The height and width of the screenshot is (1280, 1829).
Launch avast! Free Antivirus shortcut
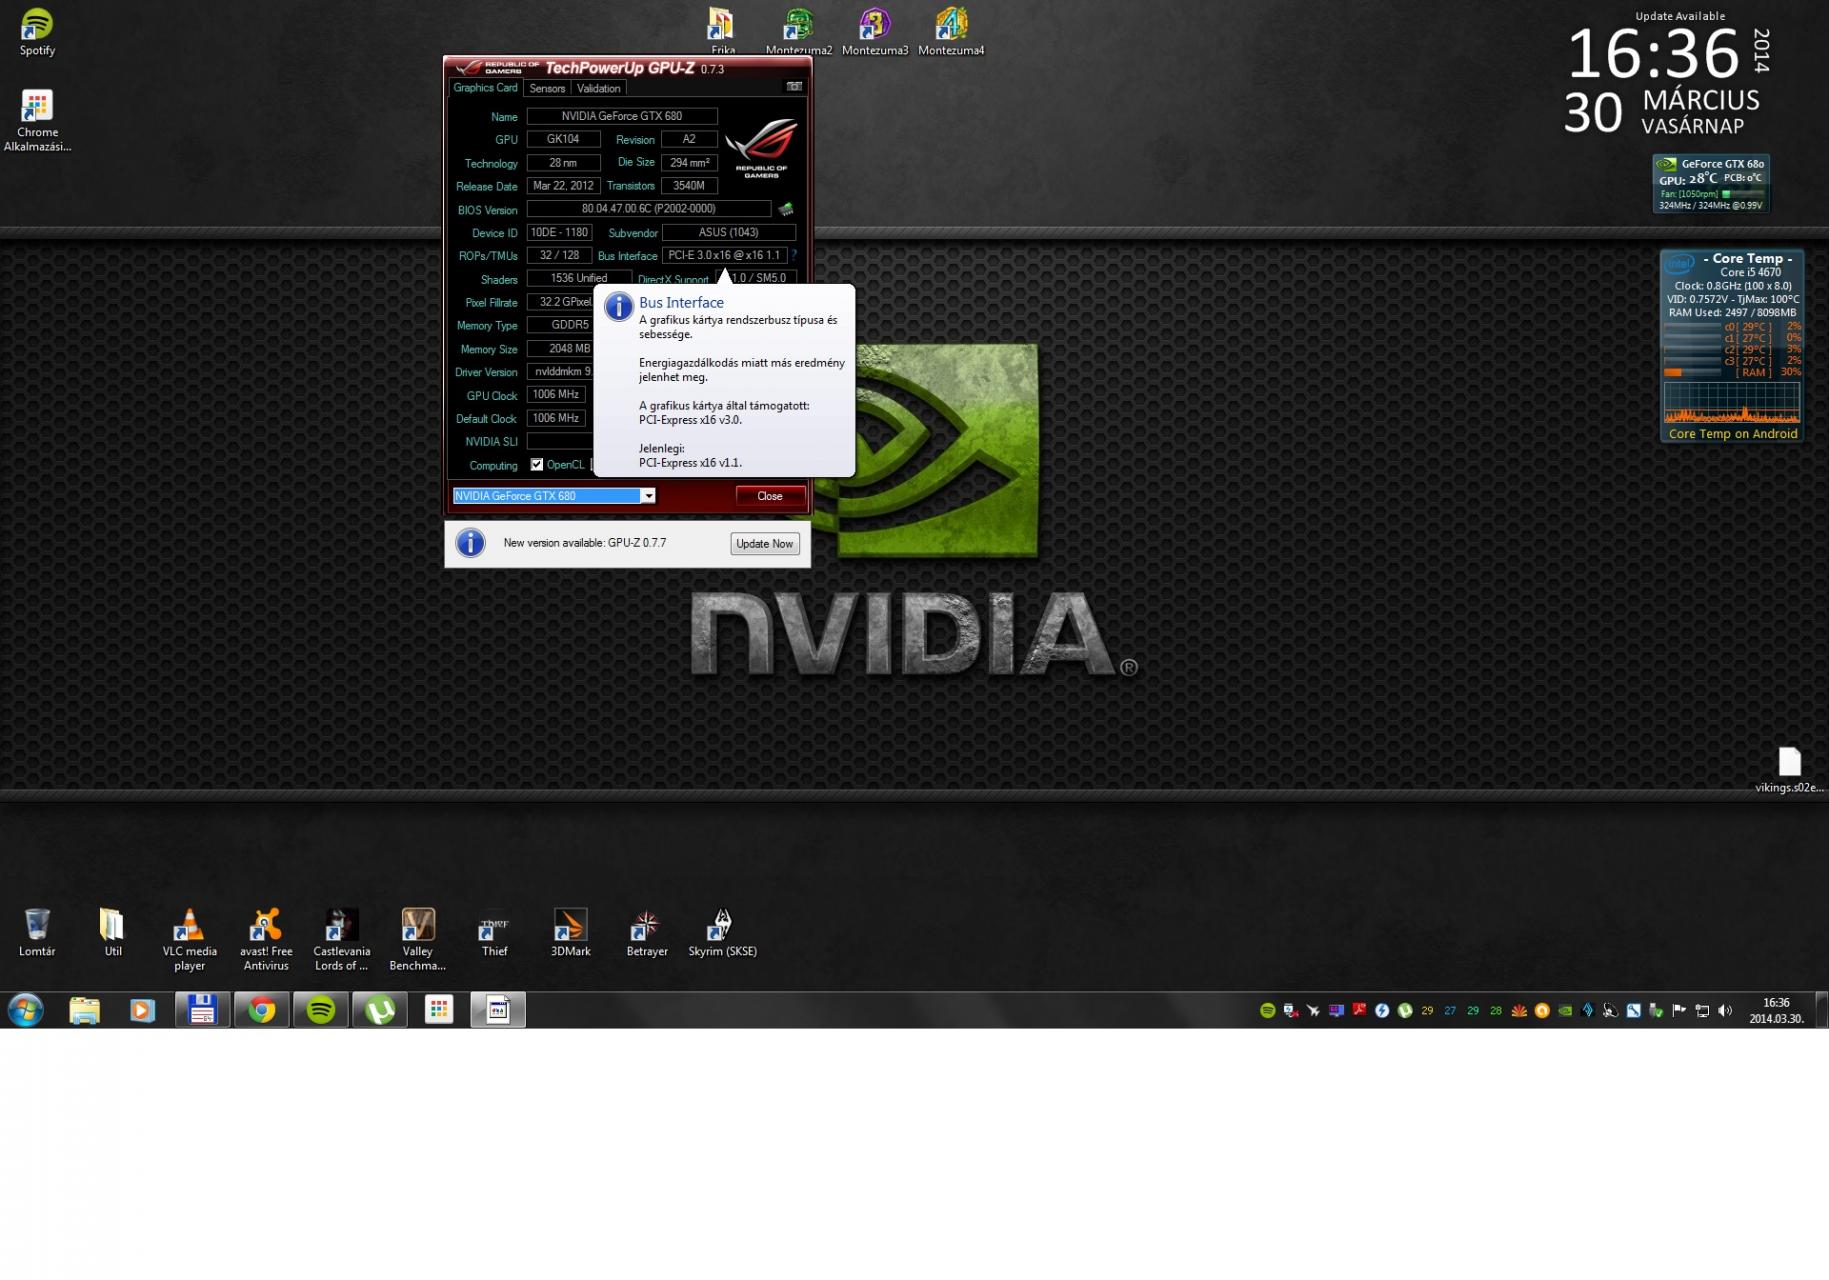pos(266,938)
